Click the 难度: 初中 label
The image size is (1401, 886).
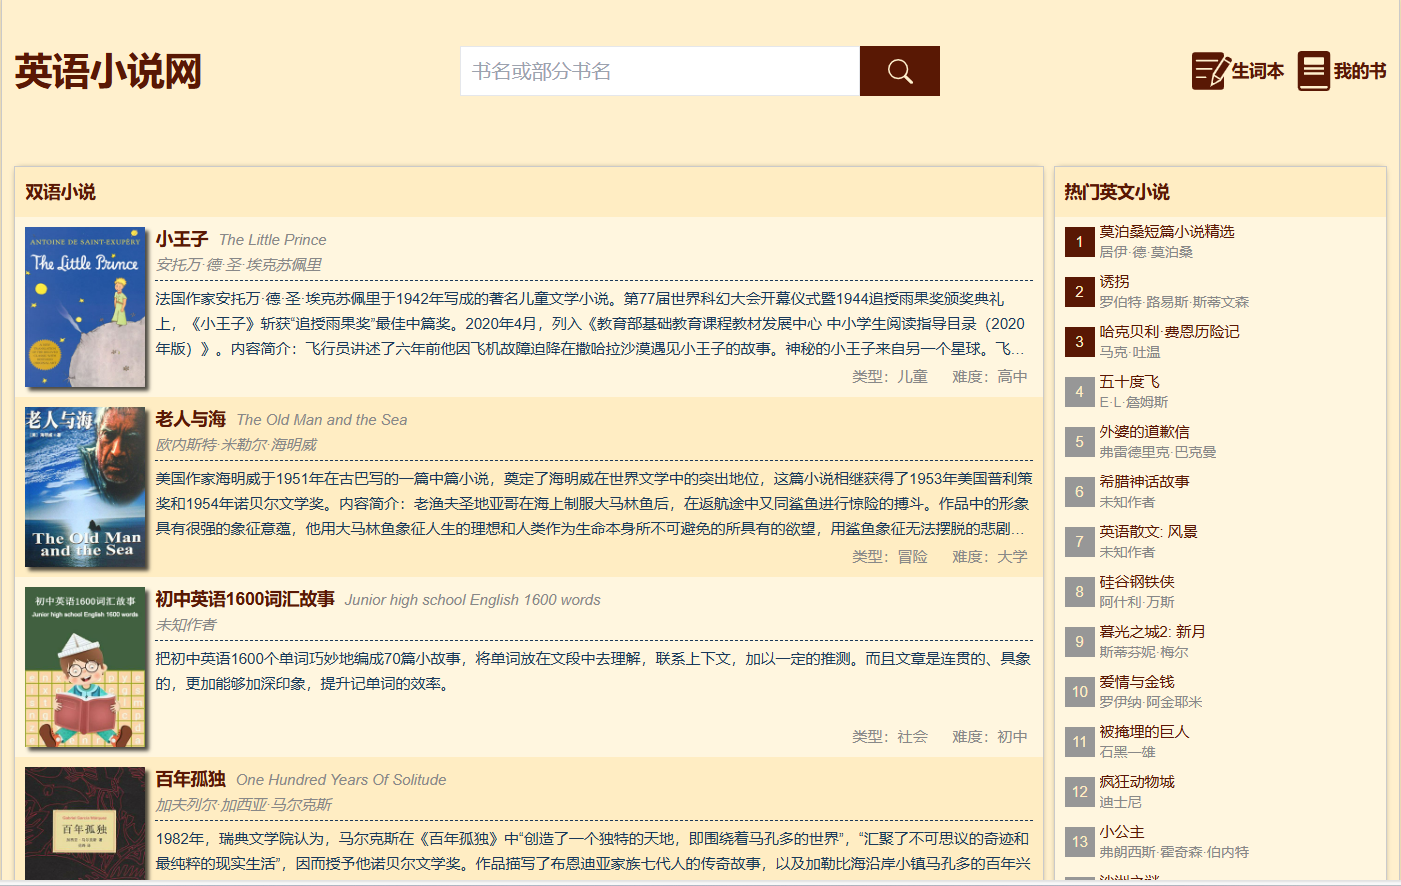tap(990, 736)
